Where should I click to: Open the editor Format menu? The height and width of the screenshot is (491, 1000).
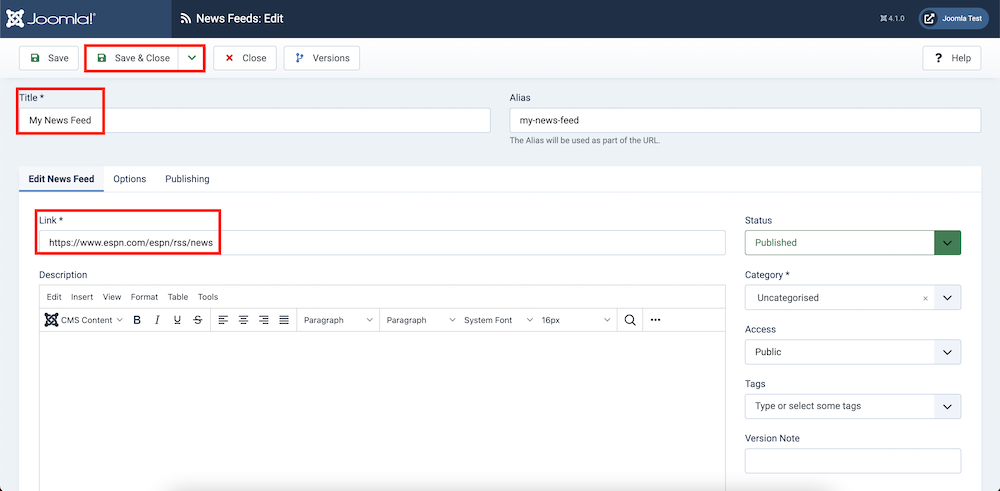click(x=144, y=297)
